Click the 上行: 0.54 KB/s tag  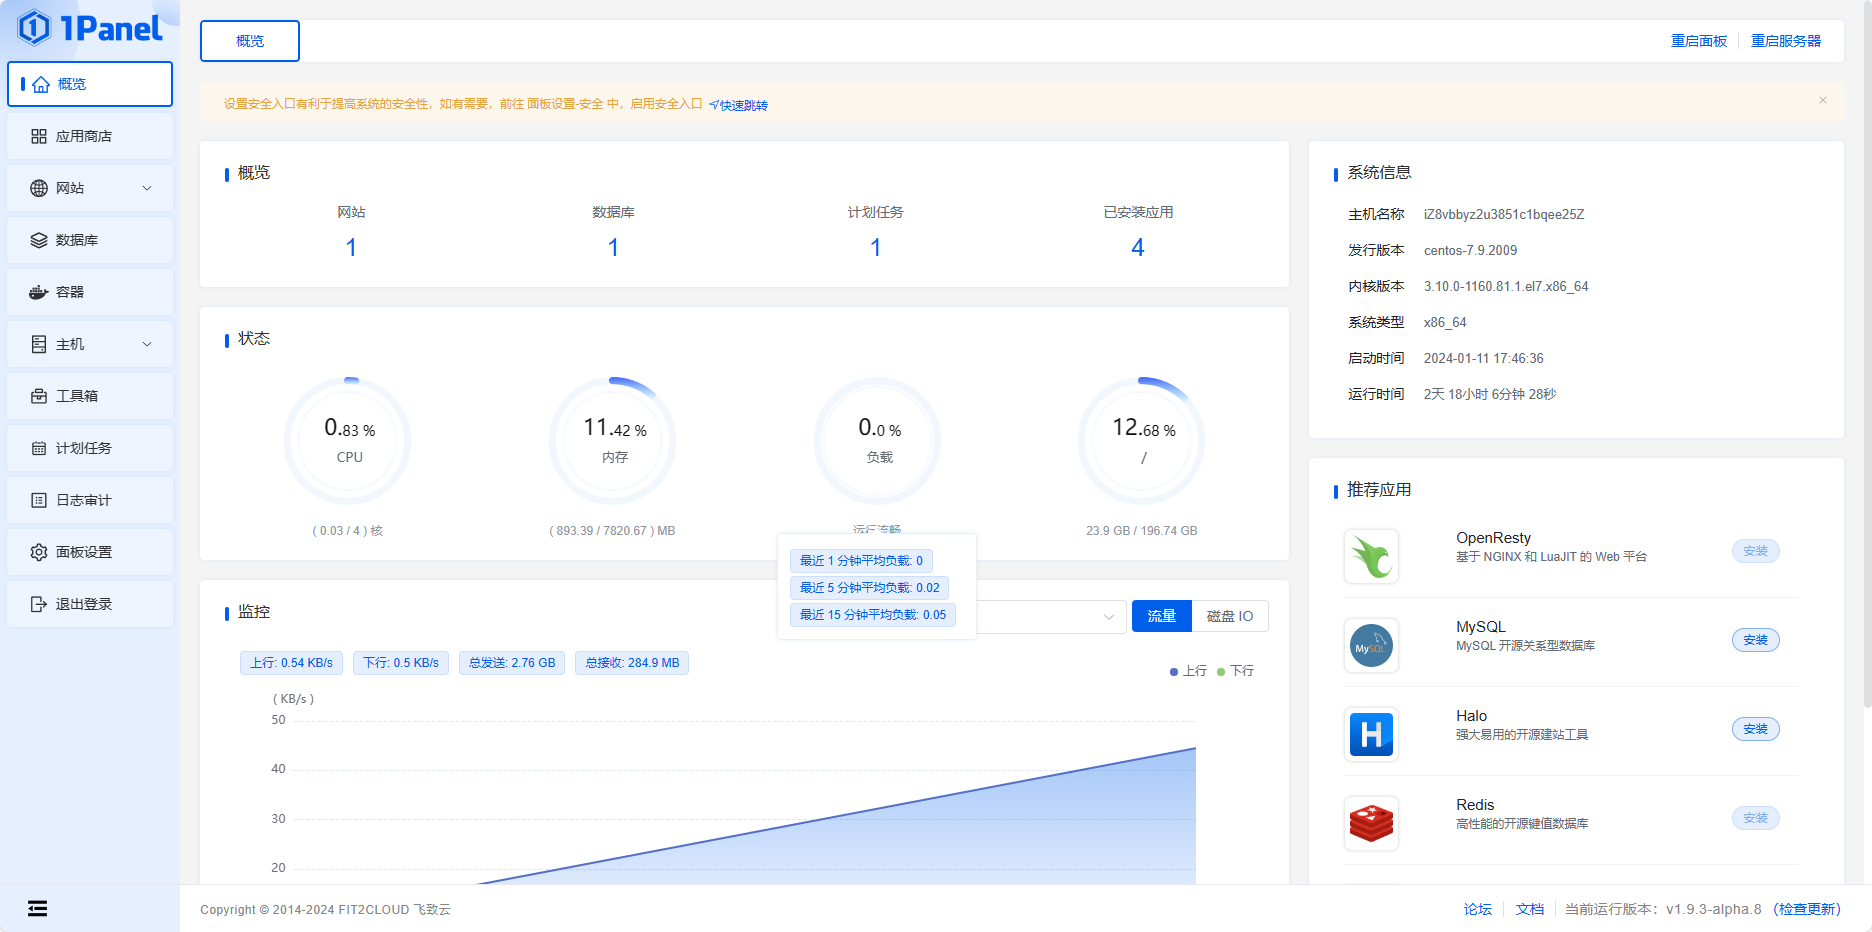(x=291, y=663)
